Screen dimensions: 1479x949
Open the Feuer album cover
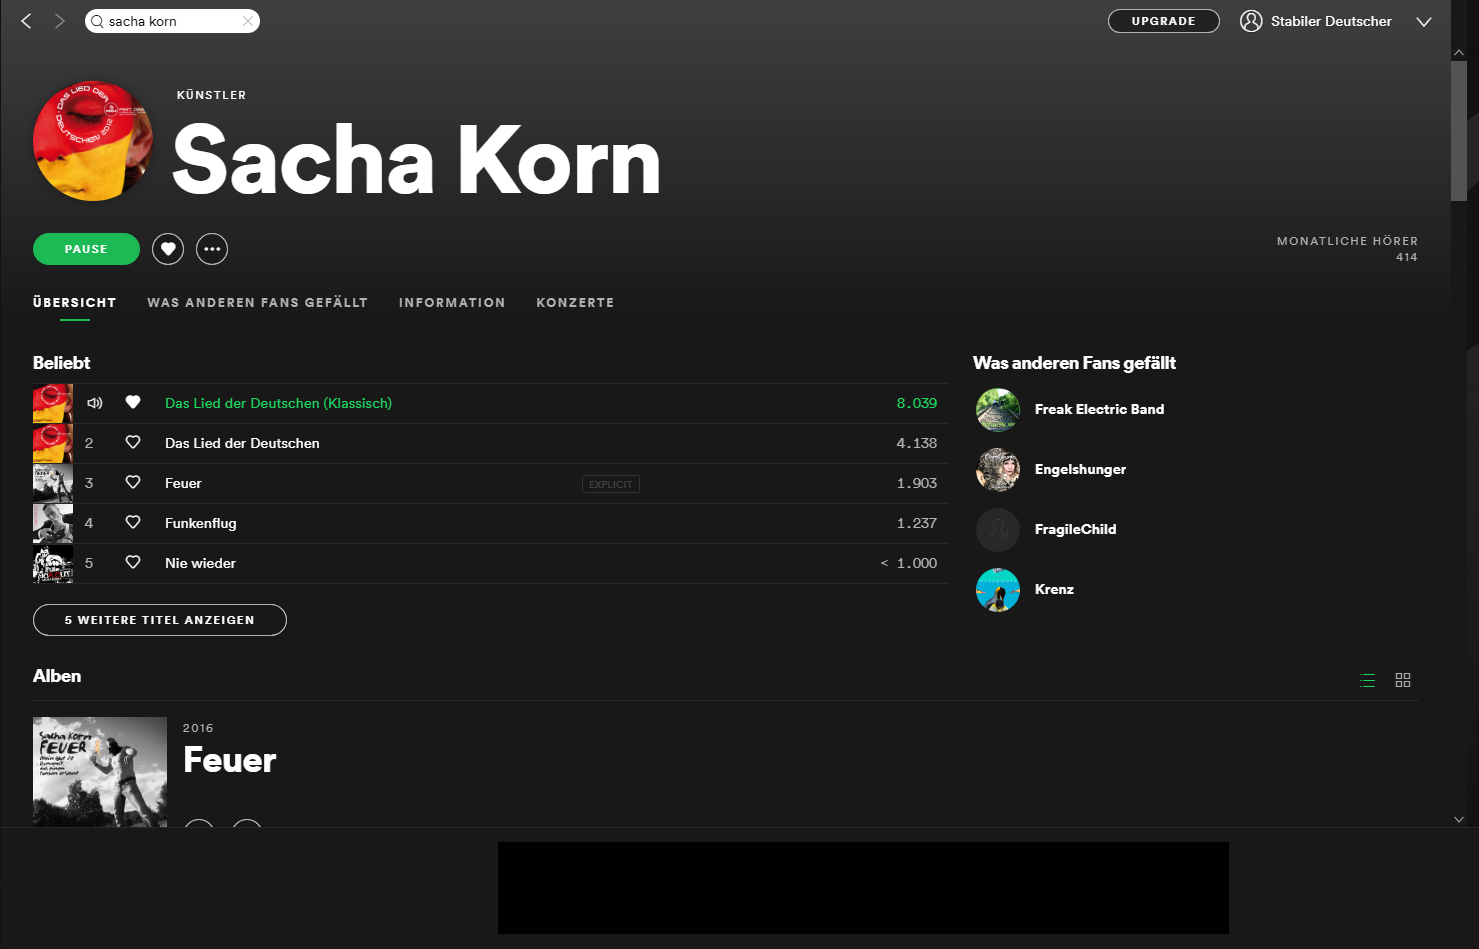[100, 772]
